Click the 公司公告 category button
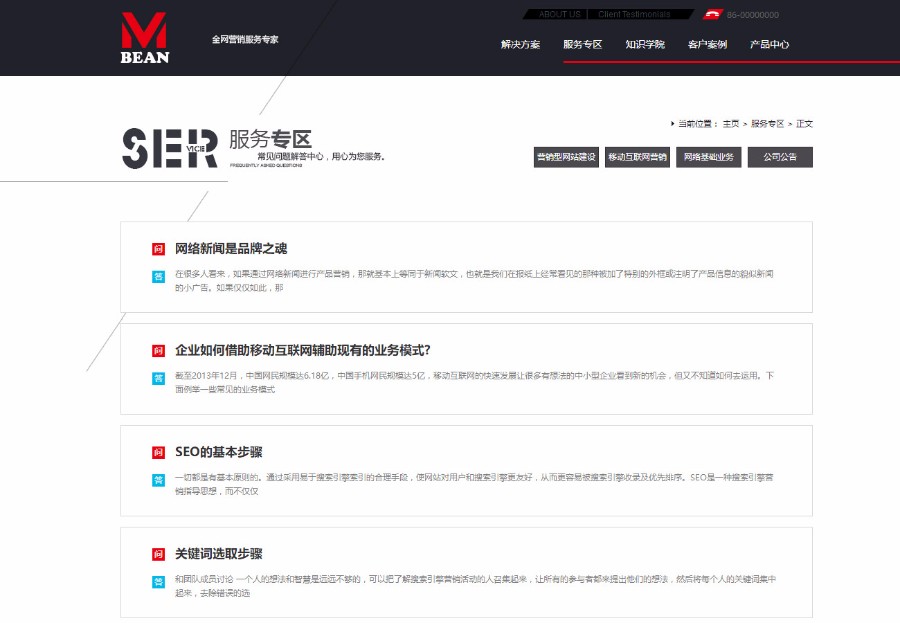Screen dimensions: 900x623 pos(780,157)
